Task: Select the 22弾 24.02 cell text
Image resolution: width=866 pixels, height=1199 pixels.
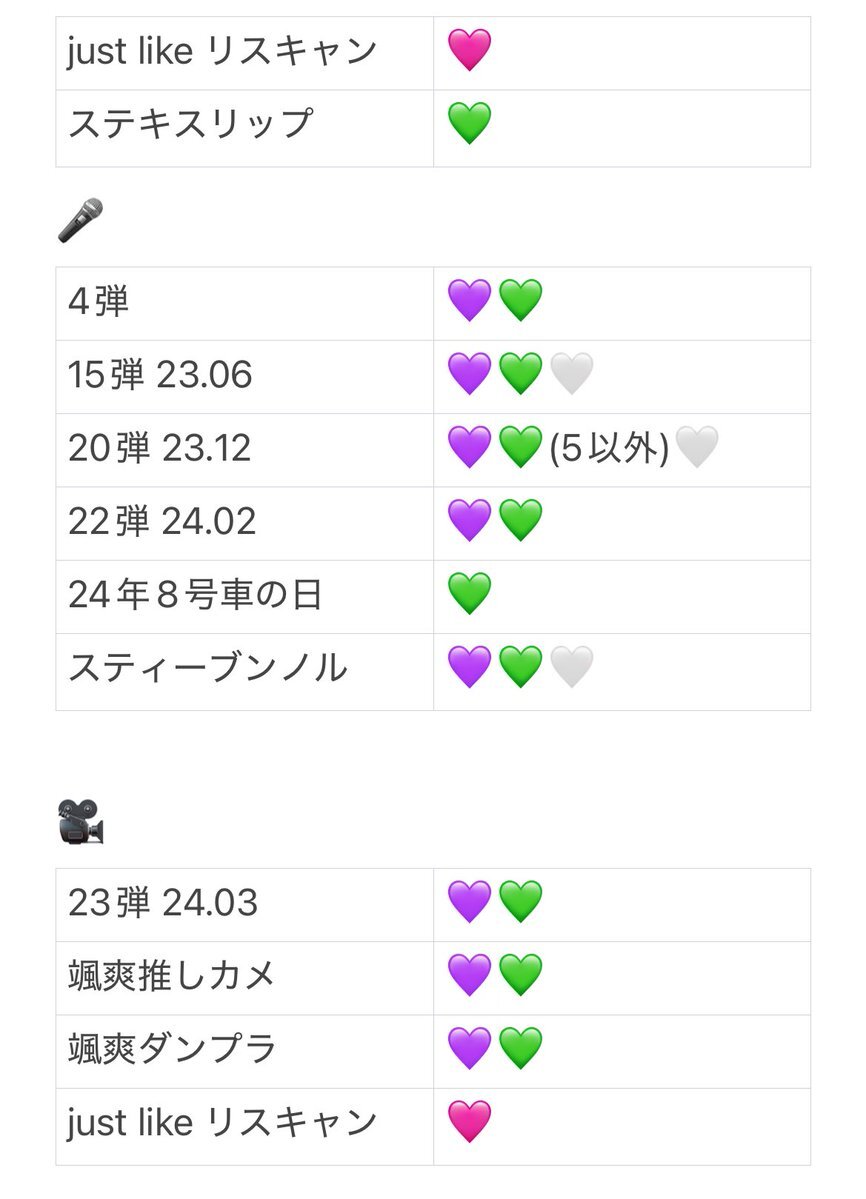Action: (x=162, y=522)
